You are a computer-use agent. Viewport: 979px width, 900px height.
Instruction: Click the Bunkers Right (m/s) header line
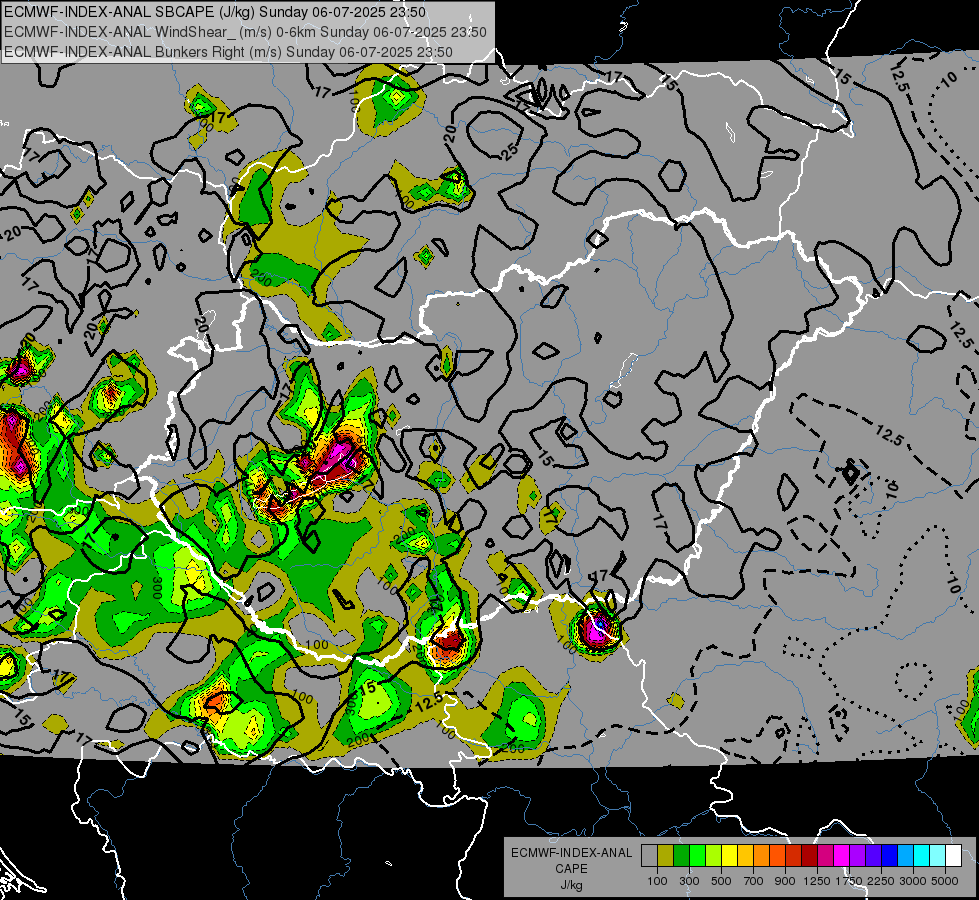[x=229, y=51]
